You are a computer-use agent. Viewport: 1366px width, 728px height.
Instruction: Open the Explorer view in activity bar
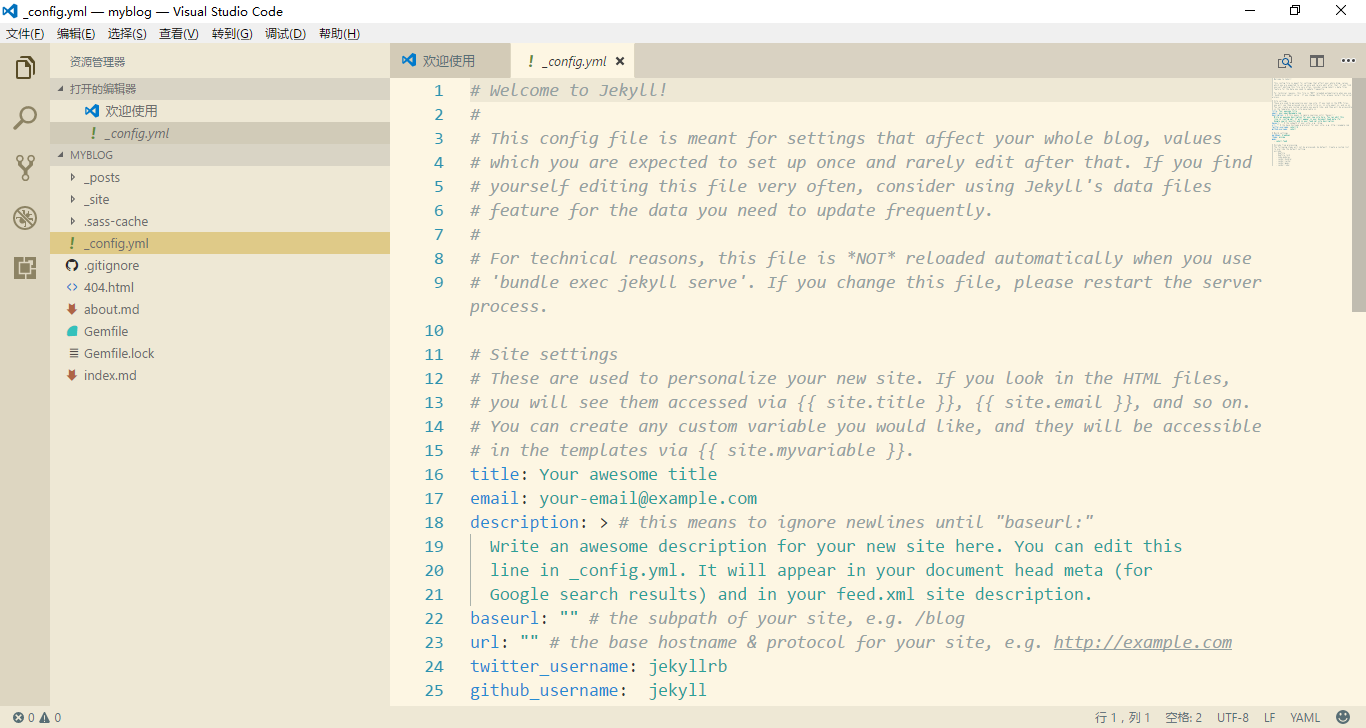pyautogui.click(x=25, y=68)
